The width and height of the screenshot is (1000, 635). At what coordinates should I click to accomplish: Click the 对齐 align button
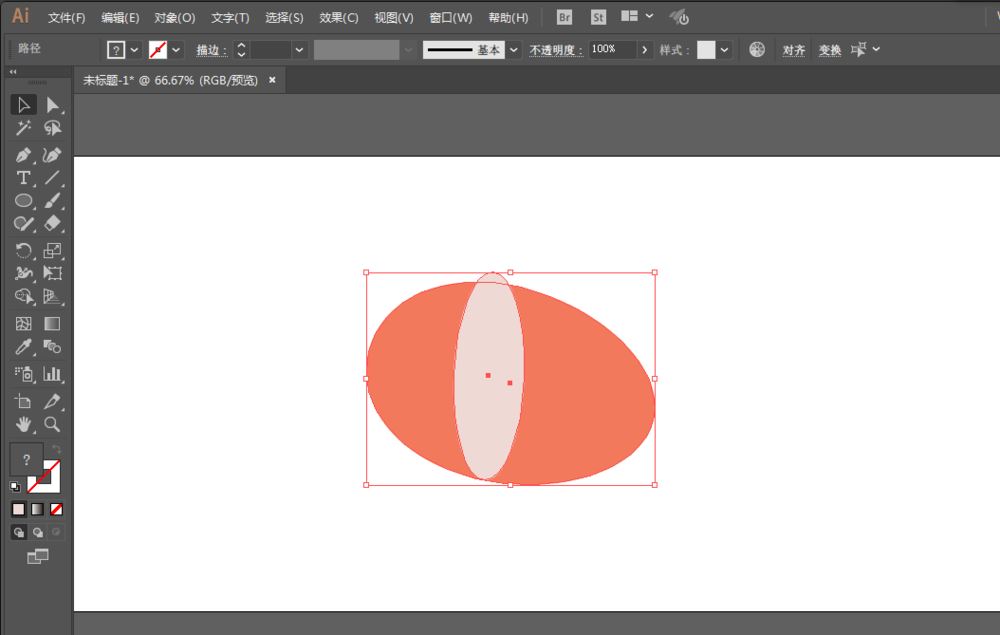pos(793,50)
